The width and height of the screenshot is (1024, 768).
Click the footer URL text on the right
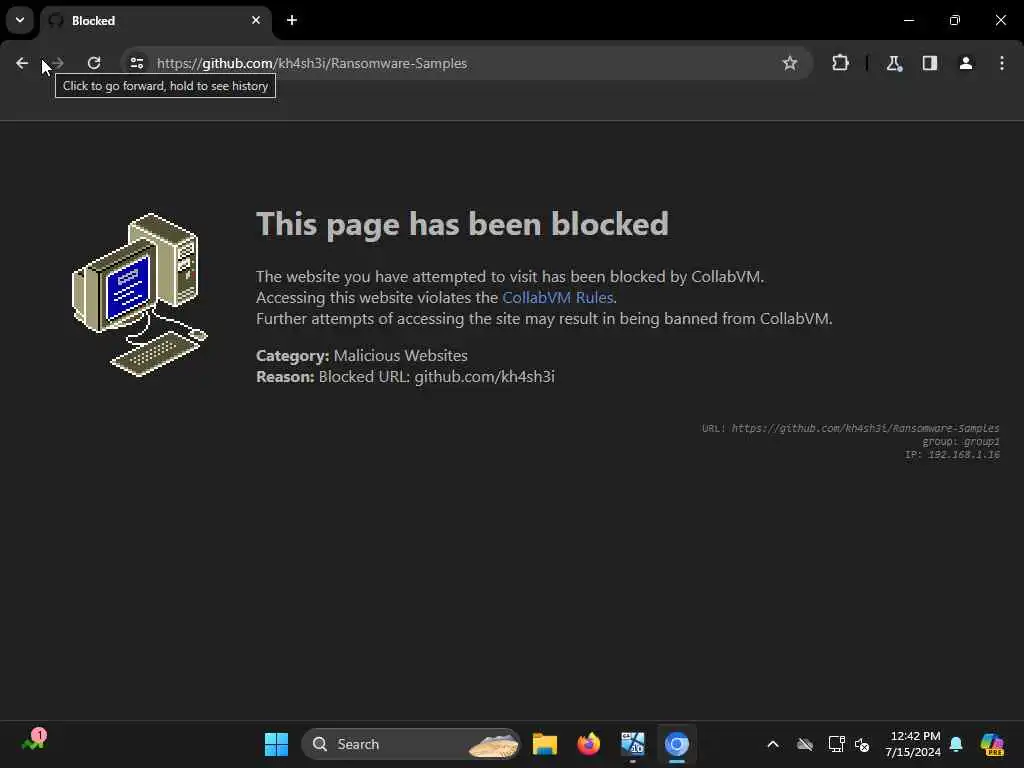coord(851,428)
